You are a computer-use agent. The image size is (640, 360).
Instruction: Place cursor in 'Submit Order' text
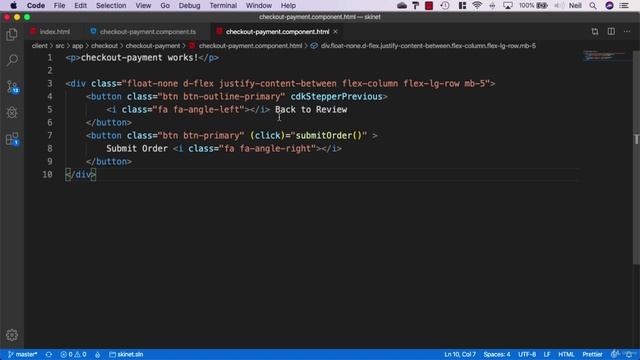pyautogui.click(x=137, y=149)
